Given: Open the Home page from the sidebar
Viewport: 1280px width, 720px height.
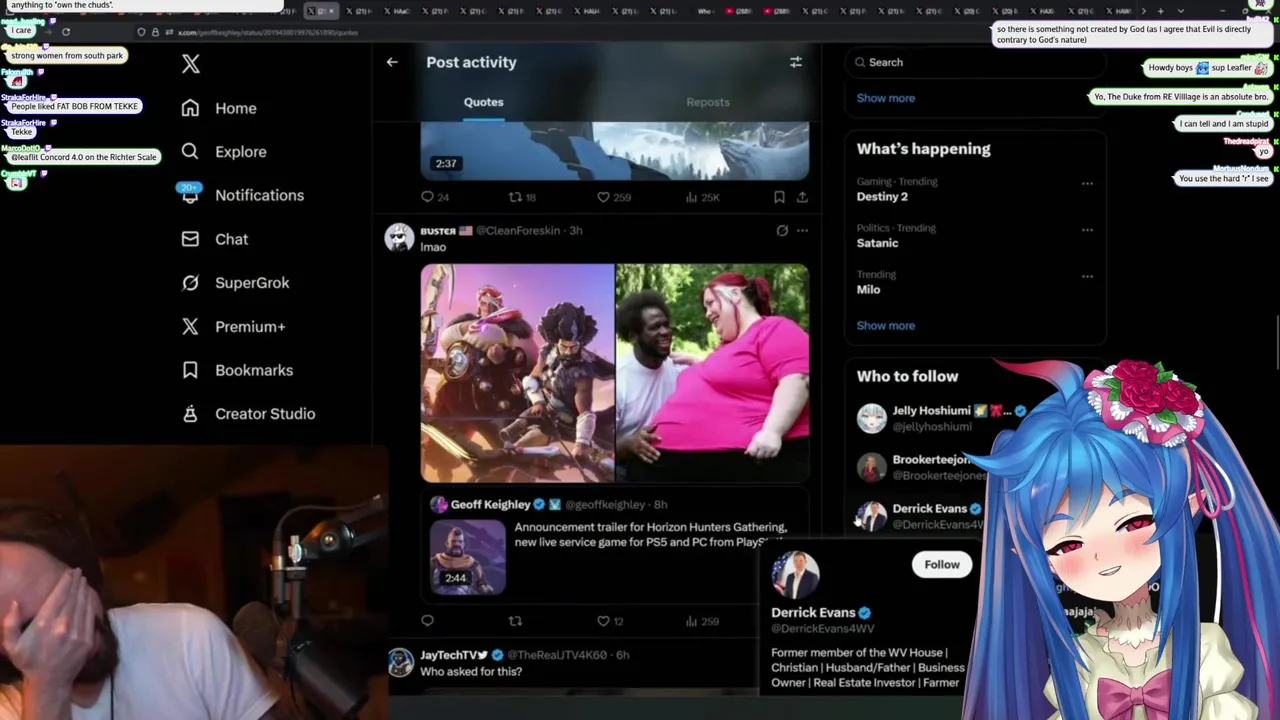Looking at the screenshot, I should (x=219, y=108).
